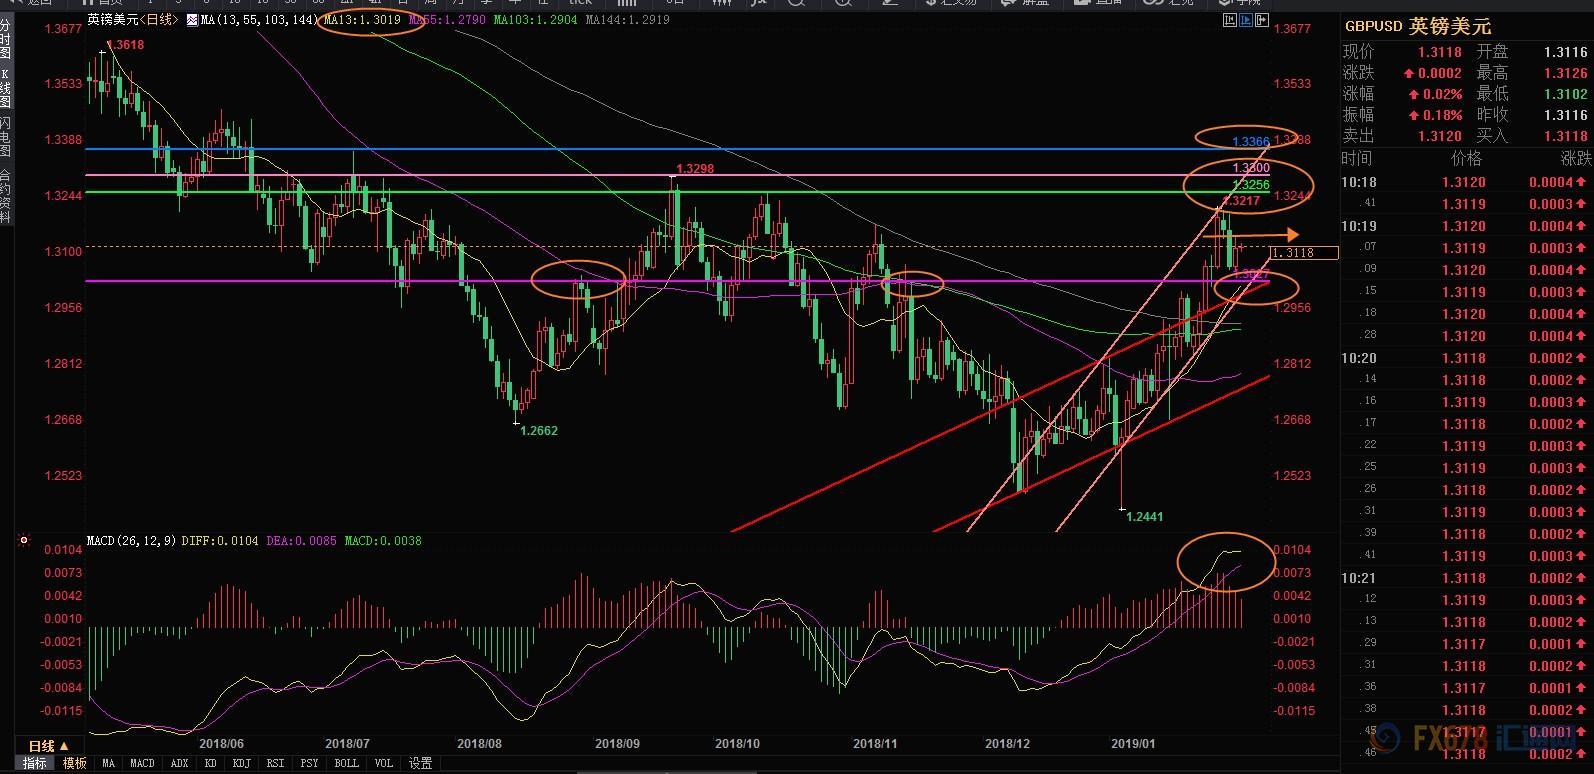The image size is (1594, 774).
Task: Click the 1.3298 peak annotation
Action: pos(695,170)
